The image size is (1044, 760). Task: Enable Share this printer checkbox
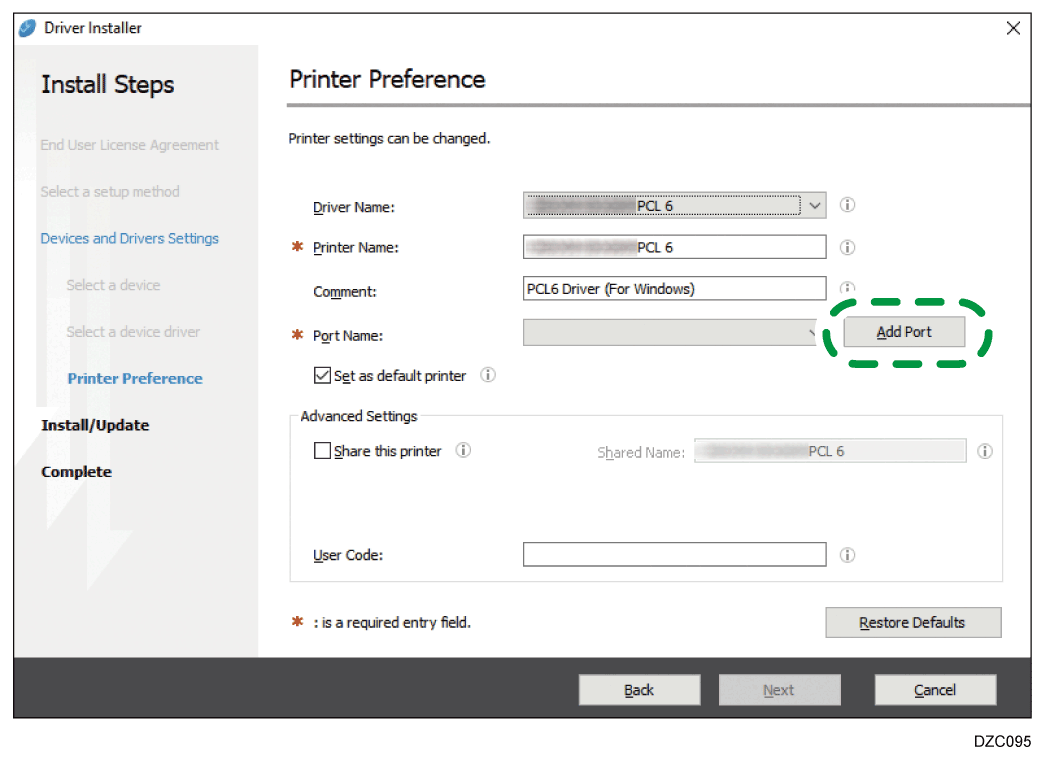322,451
